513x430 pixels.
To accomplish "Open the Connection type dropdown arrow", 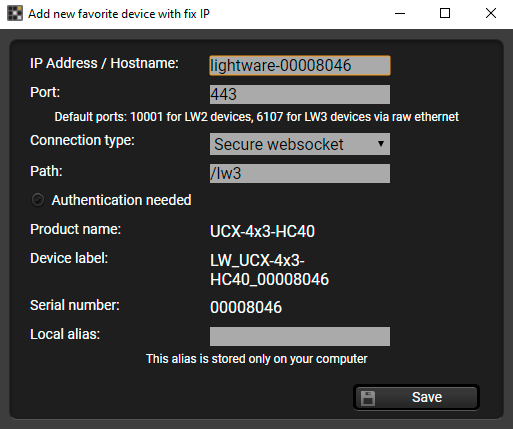I will (x=381, y=144).
